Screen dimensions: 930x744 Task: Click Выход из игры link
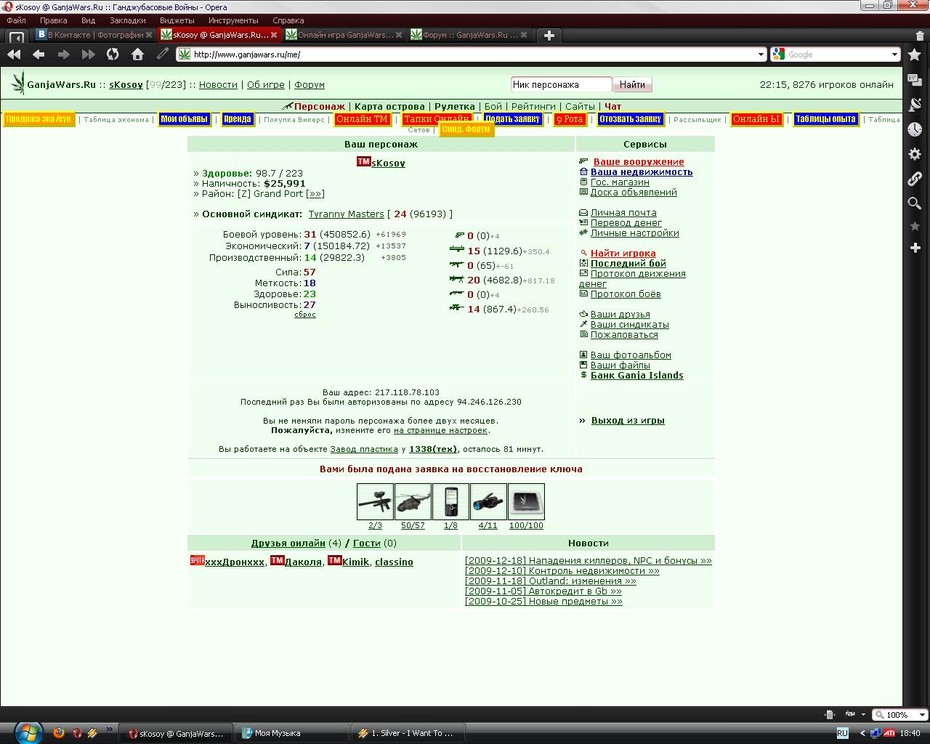[628, 421]
